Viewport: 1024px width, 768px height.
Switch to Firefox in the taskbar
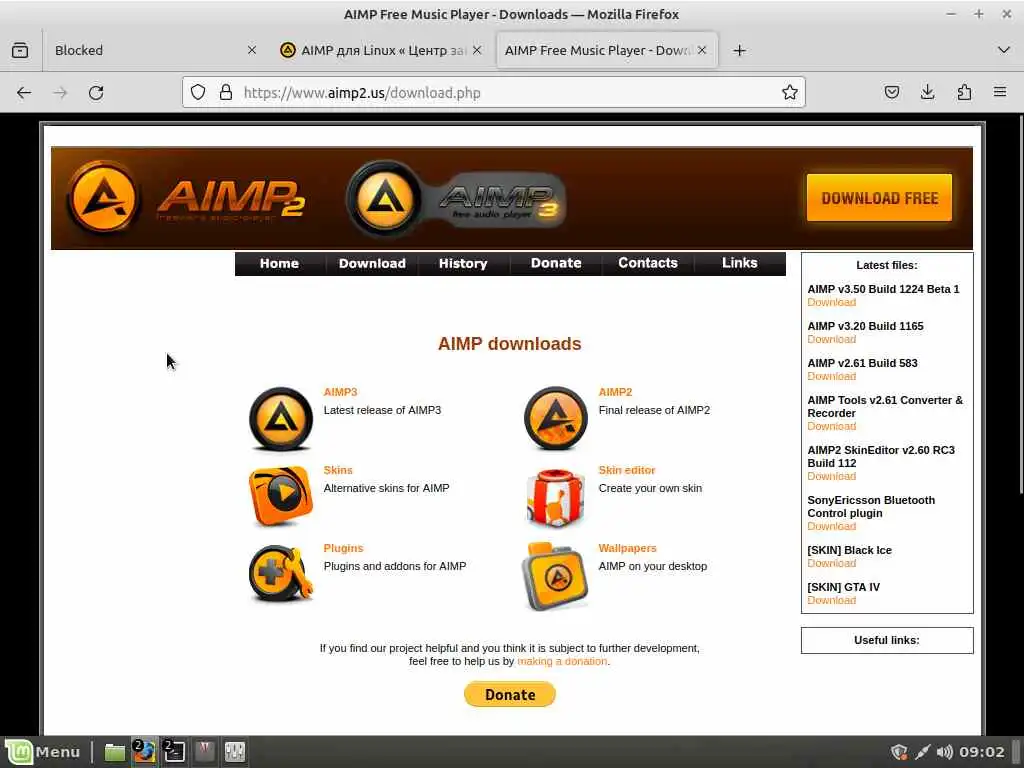[x=144, y=752]
